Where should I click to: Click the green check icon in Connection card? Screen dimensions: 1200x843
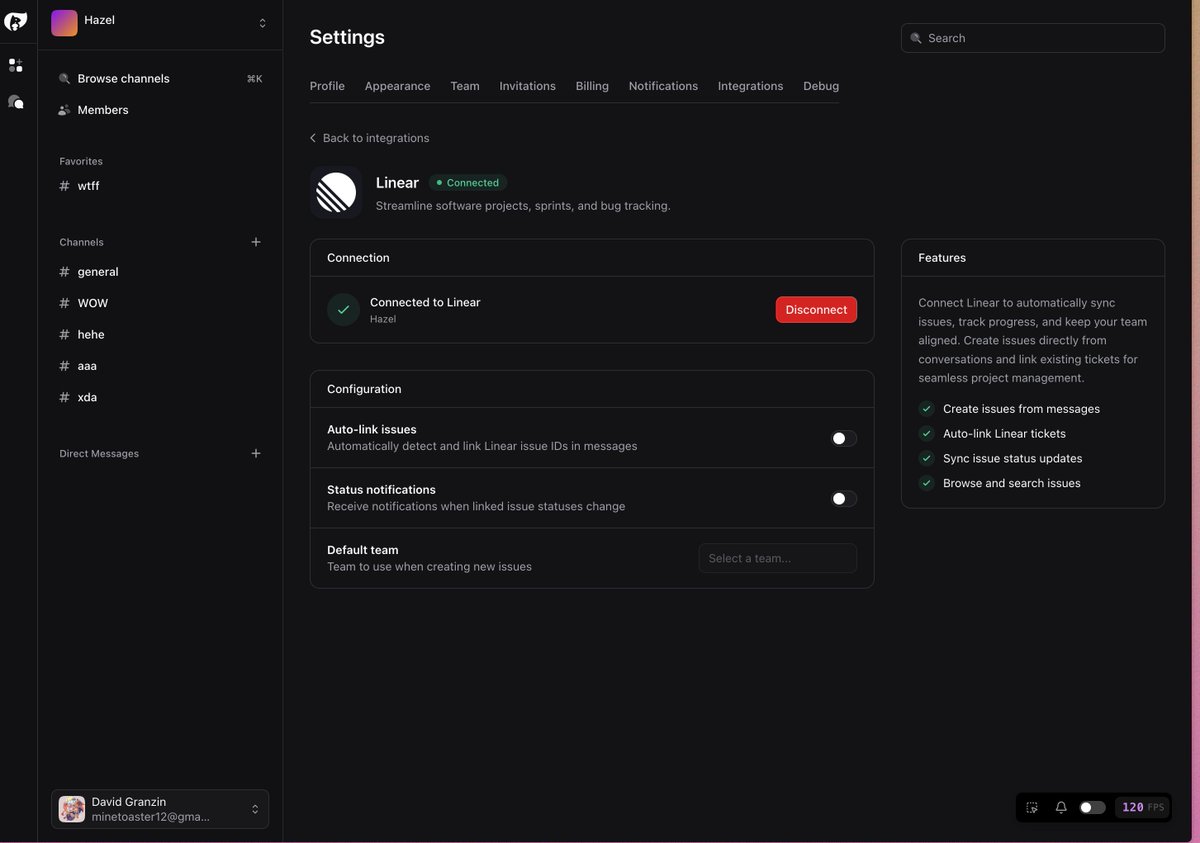tap(343, 310)
